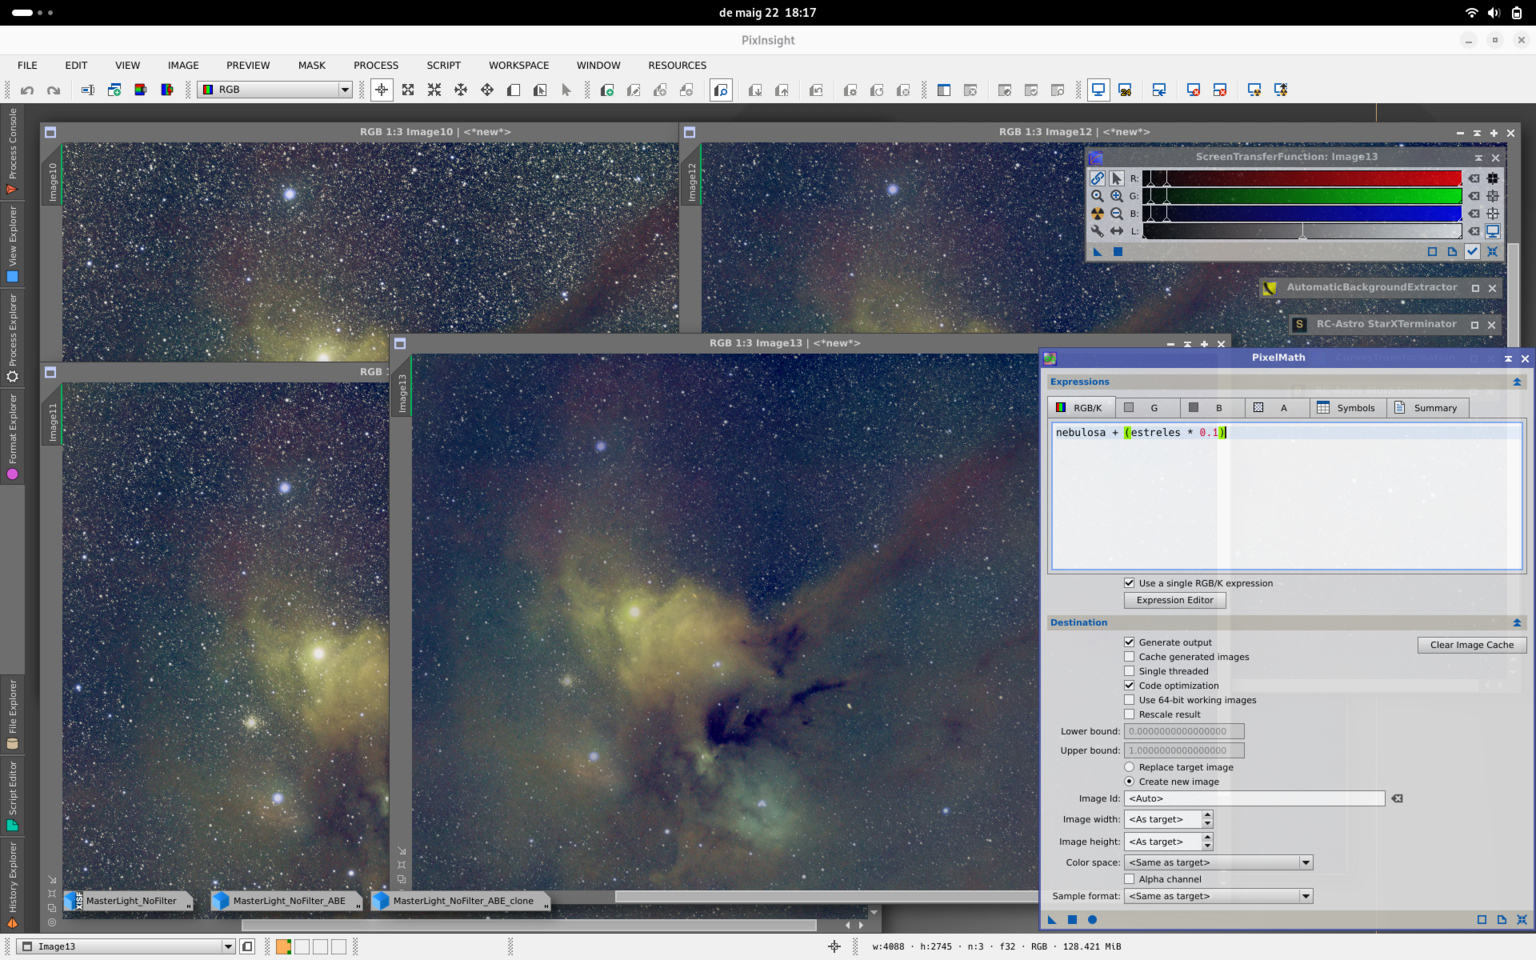Enable Single threaded option

click(1129, 671)
